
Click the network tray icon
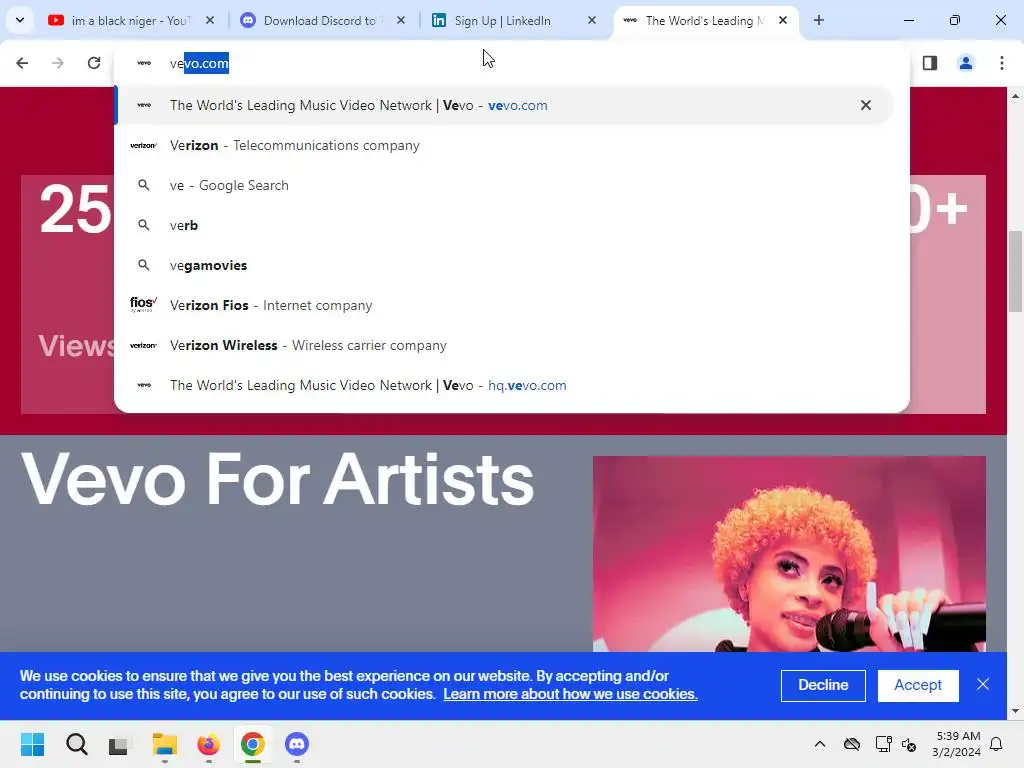coord(884,744)
